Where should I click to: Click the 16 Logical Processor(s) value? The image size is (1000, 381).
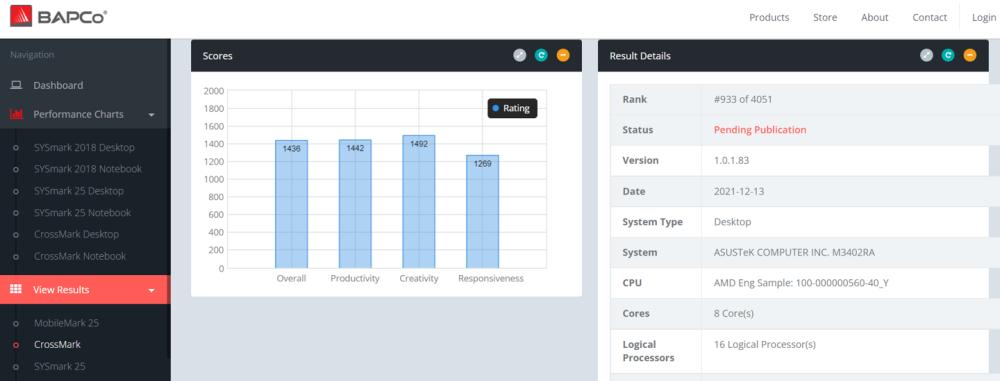[x=765, y=345]
